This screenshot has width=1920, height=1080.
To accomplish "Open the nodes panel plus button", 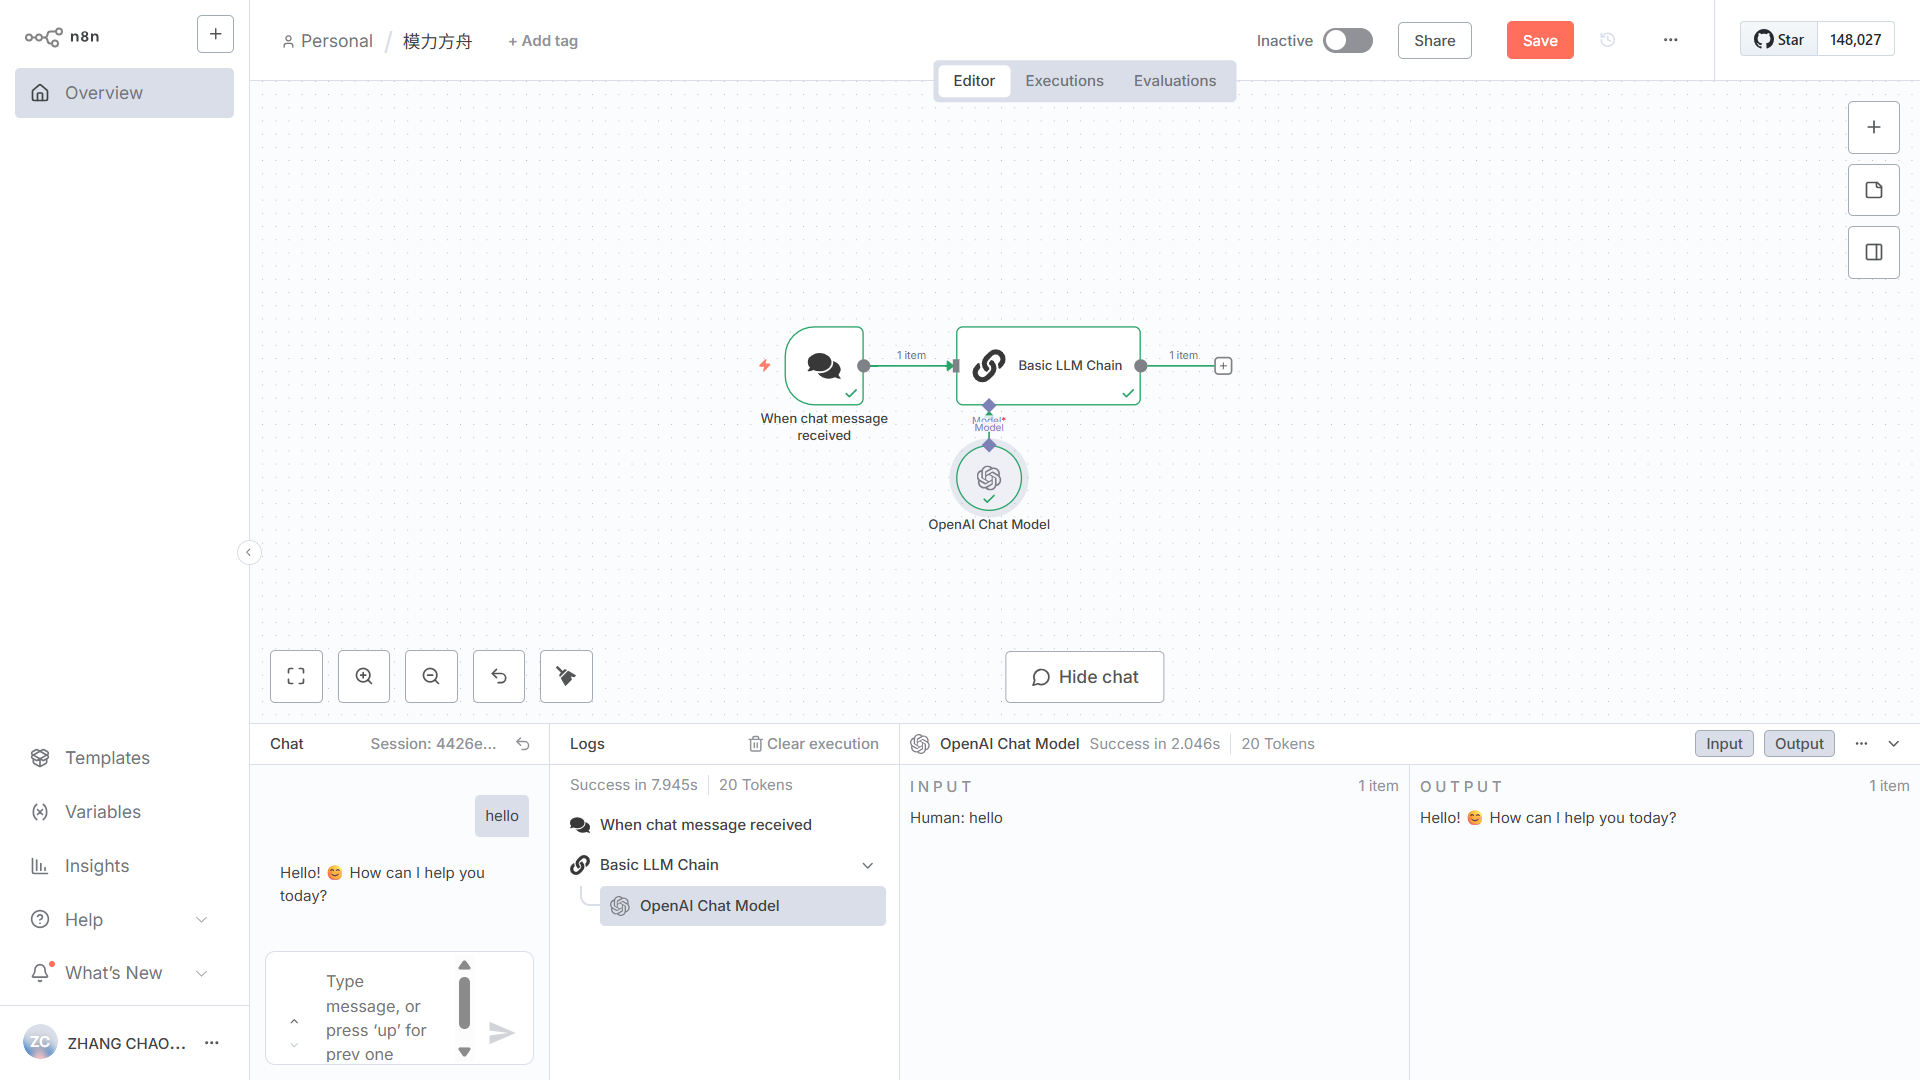I will point(1873,127).
